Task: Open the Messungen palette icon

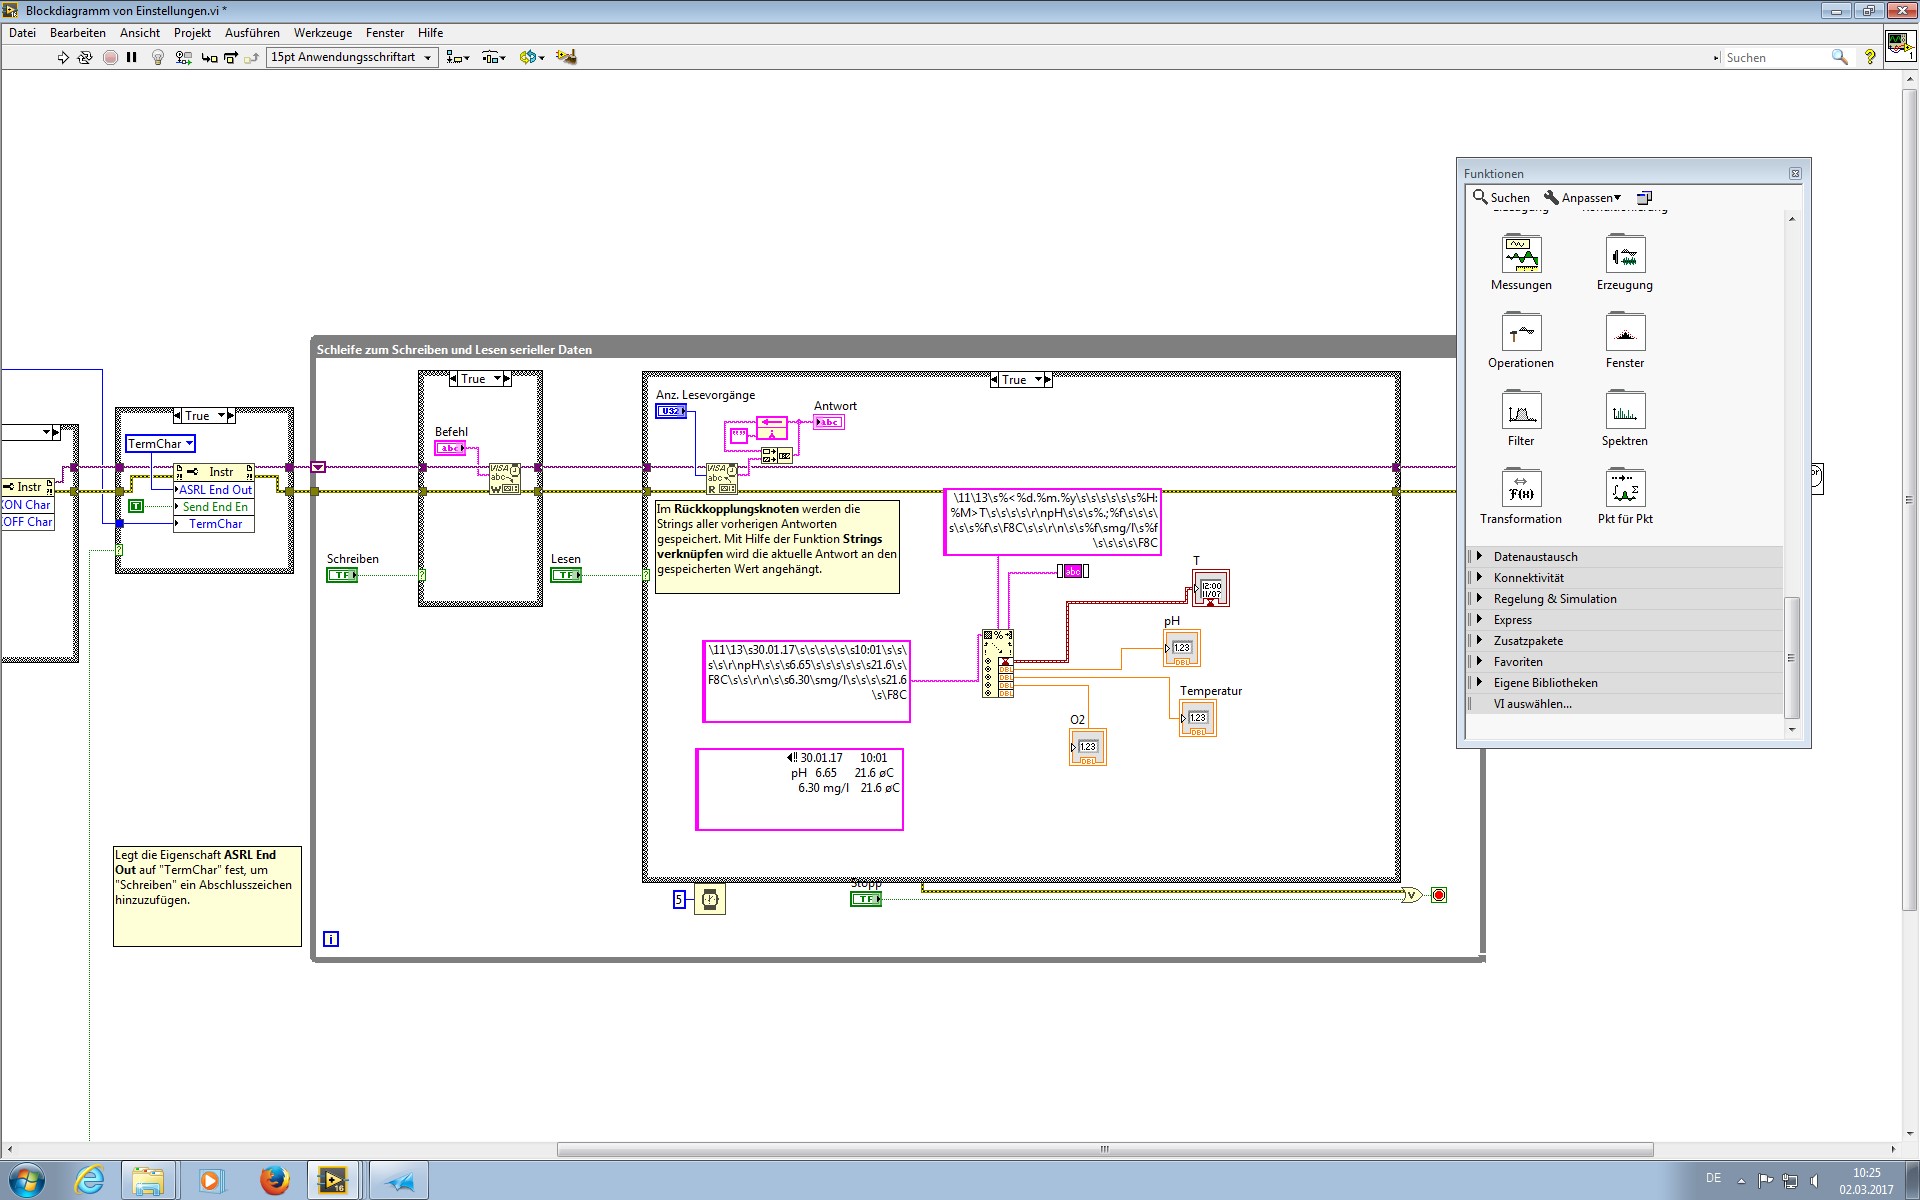Action: [x=1521, y=254]
